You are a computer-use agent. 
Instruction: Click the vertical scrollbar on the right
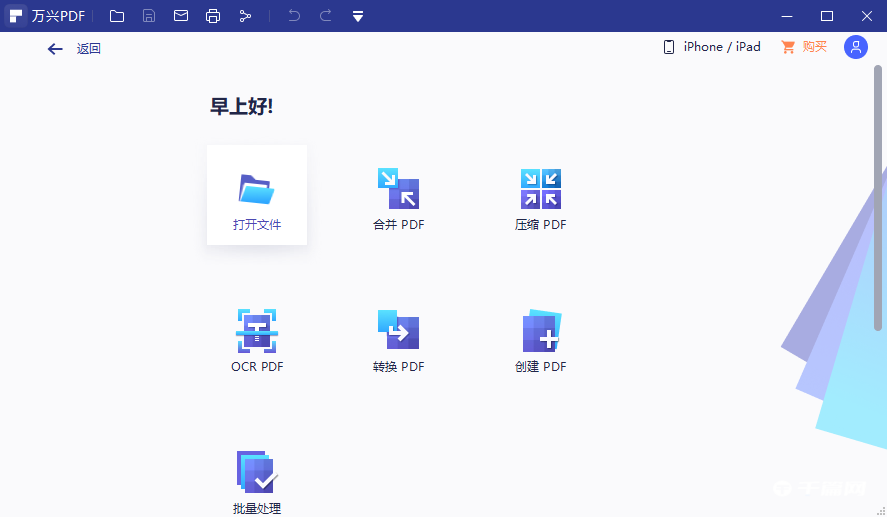point(878,200)
